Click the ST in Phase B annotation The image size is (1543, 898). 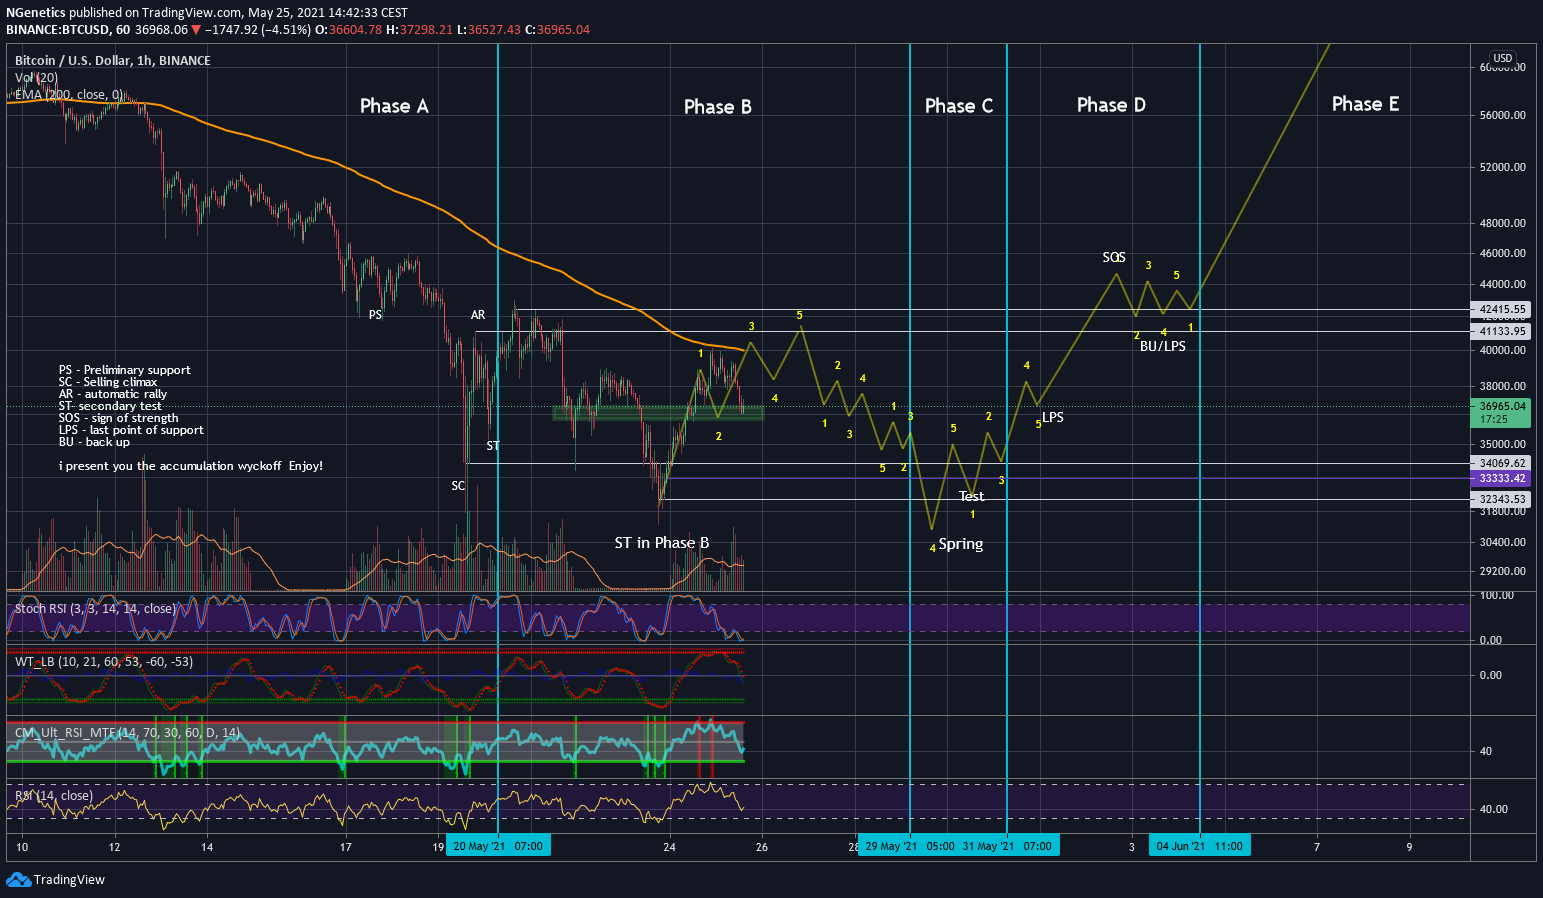coord(661,543)
